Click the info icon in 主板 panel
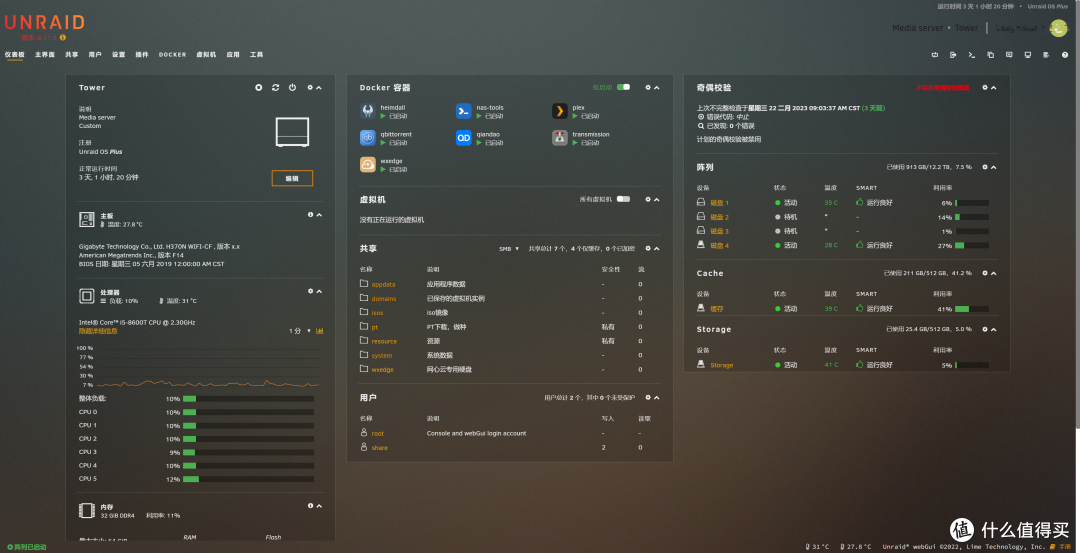Screen dimensions: 1080x553 310,215
